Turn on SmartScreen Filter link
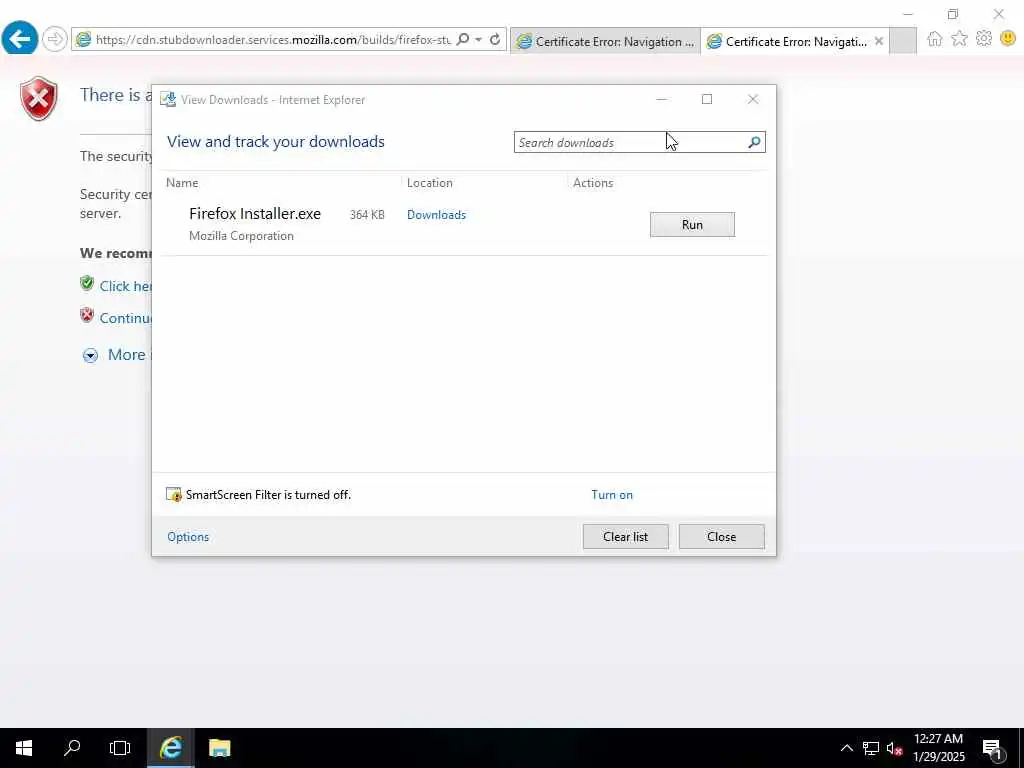Viewport: 1024px width, 768px height. pos(612,495)
